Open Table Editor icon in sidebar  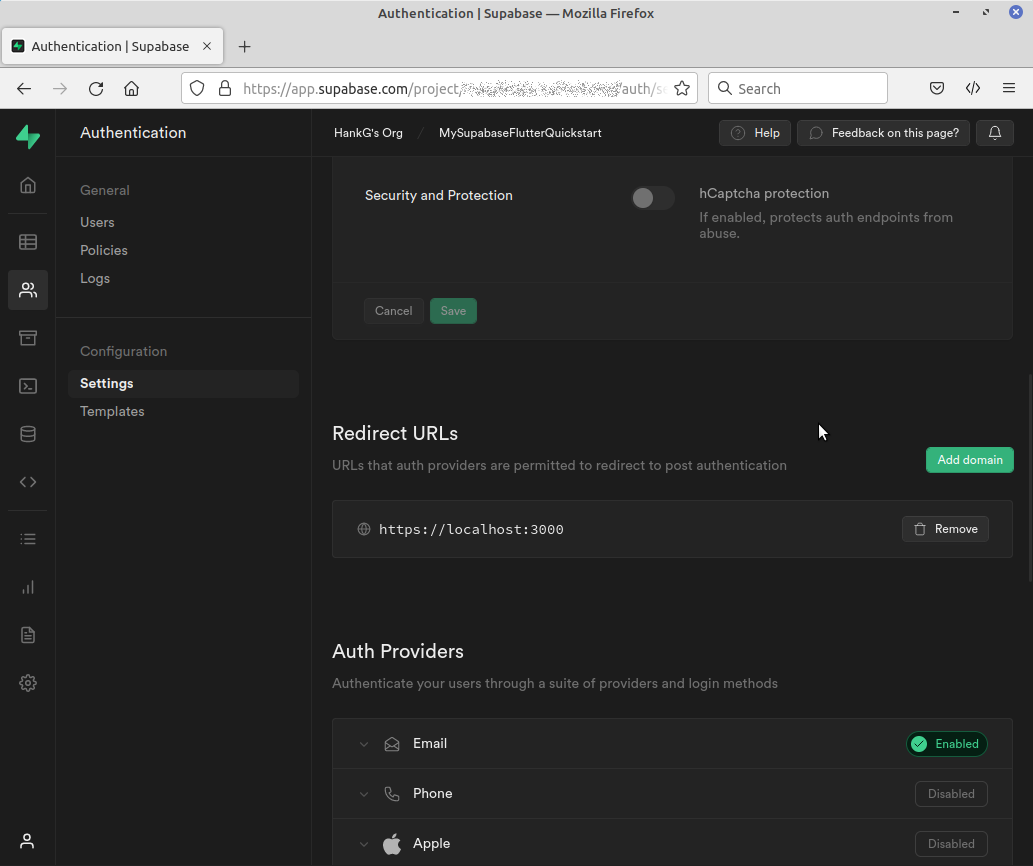click(x=28, y=242)
